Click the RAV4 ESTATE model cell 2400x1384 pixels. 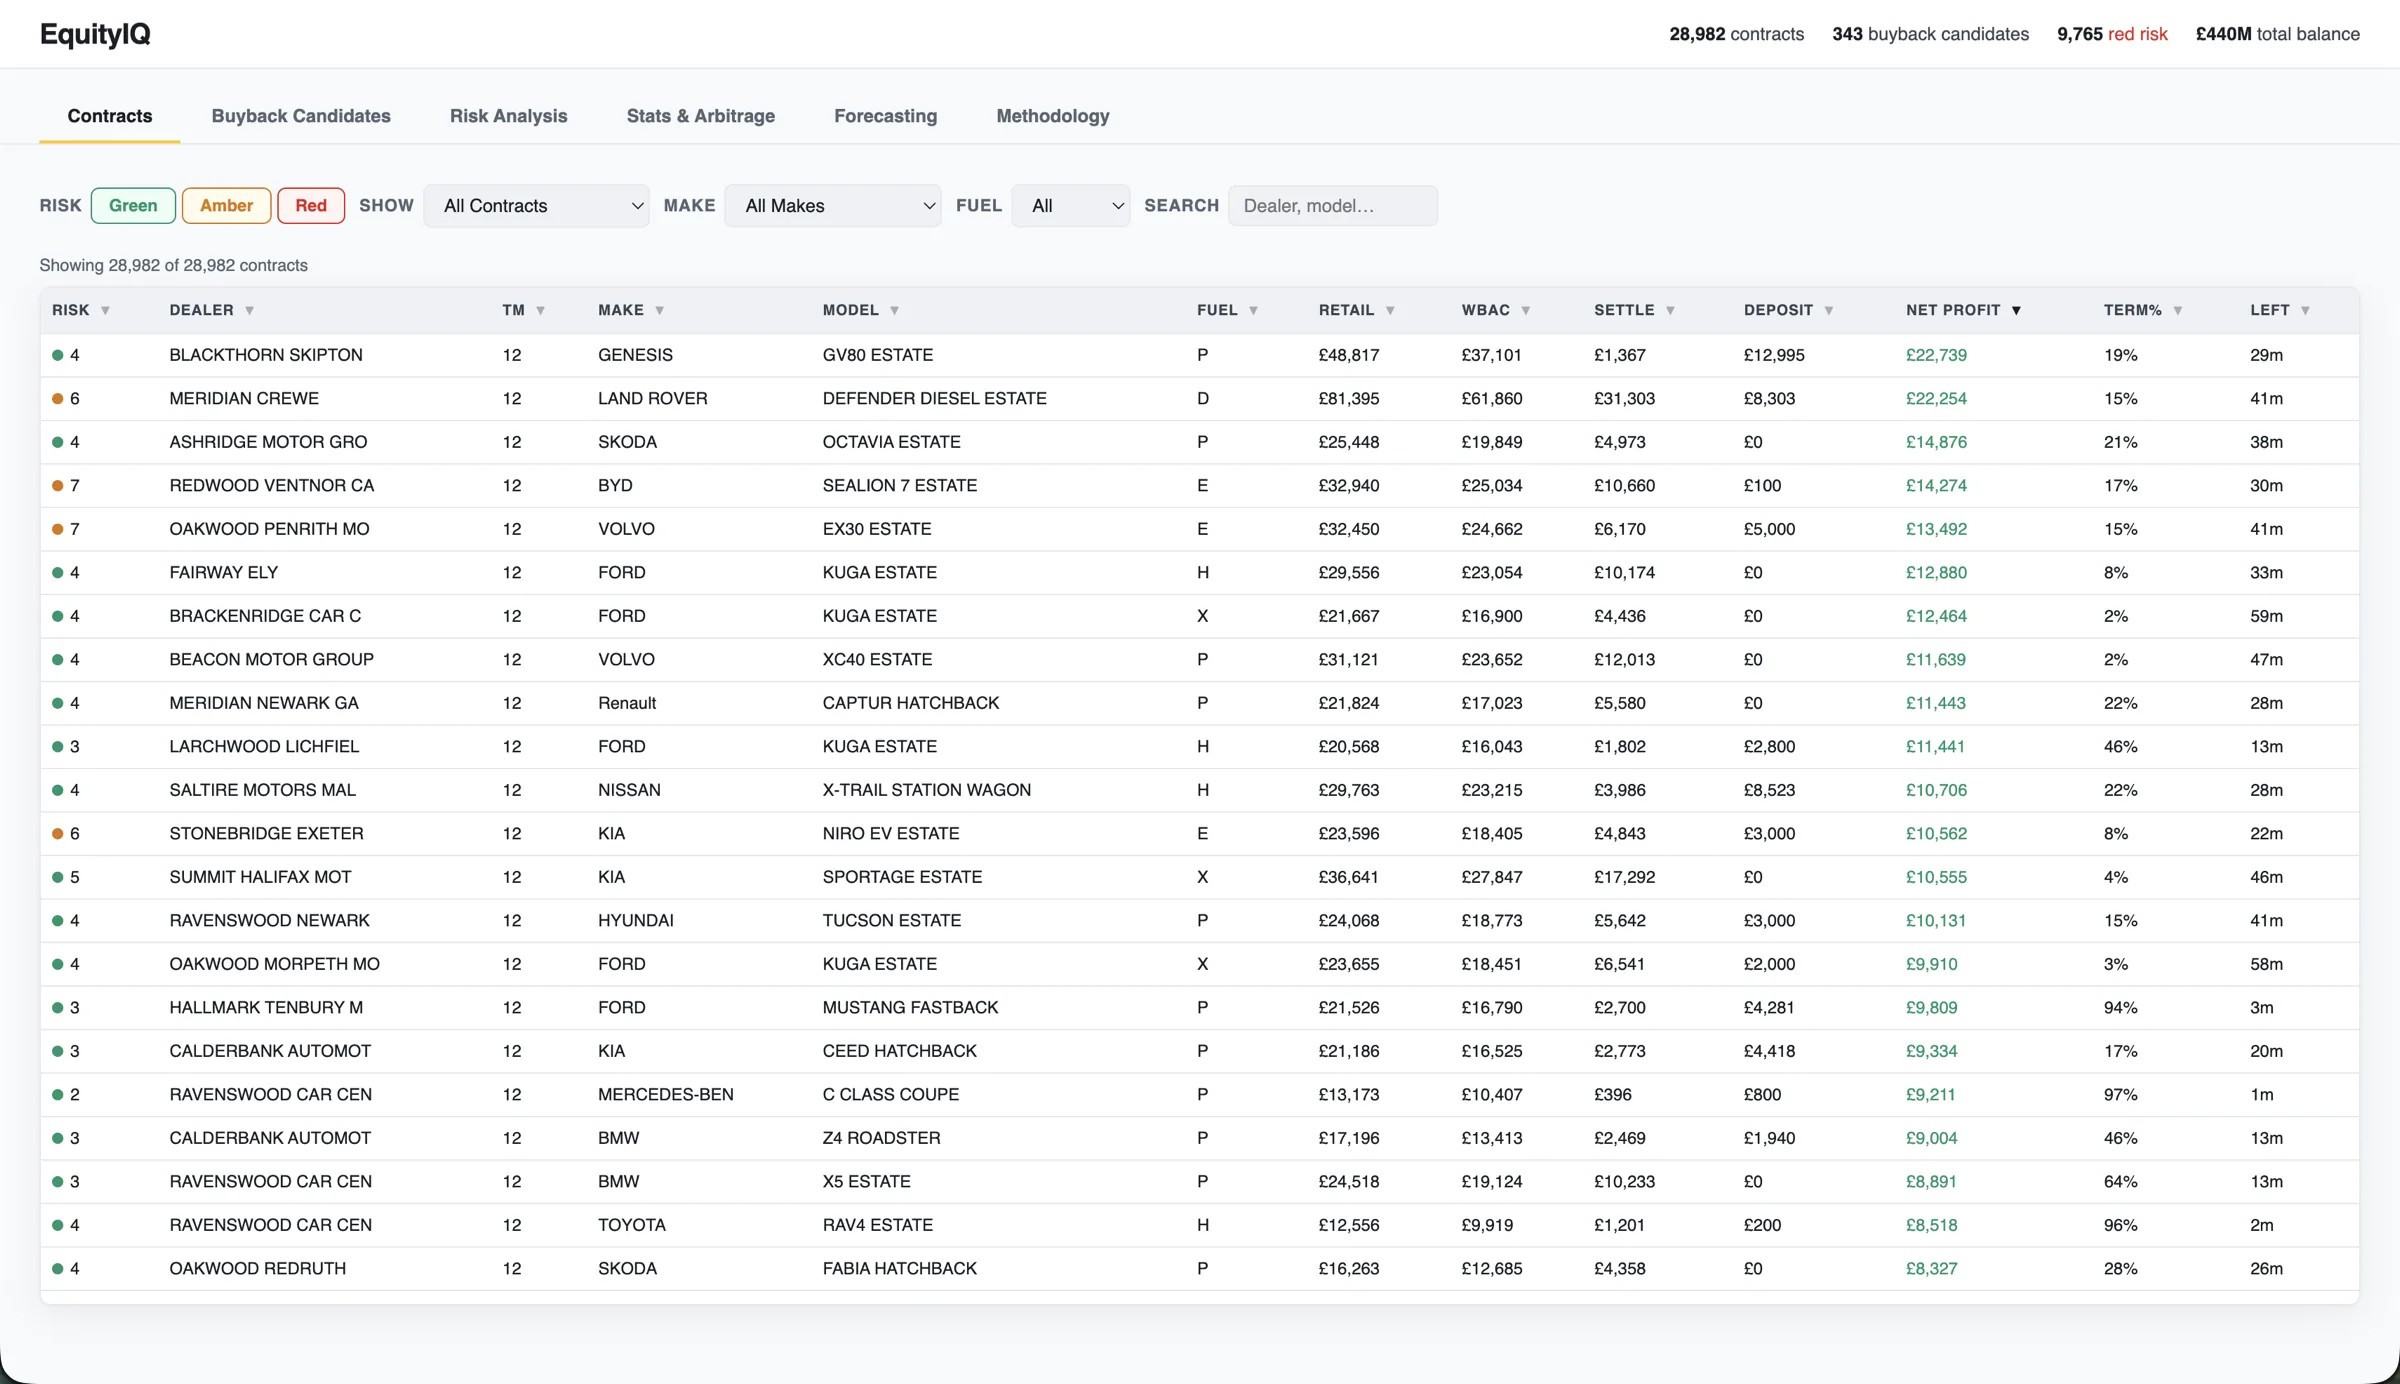click(x=877, y=1225)
